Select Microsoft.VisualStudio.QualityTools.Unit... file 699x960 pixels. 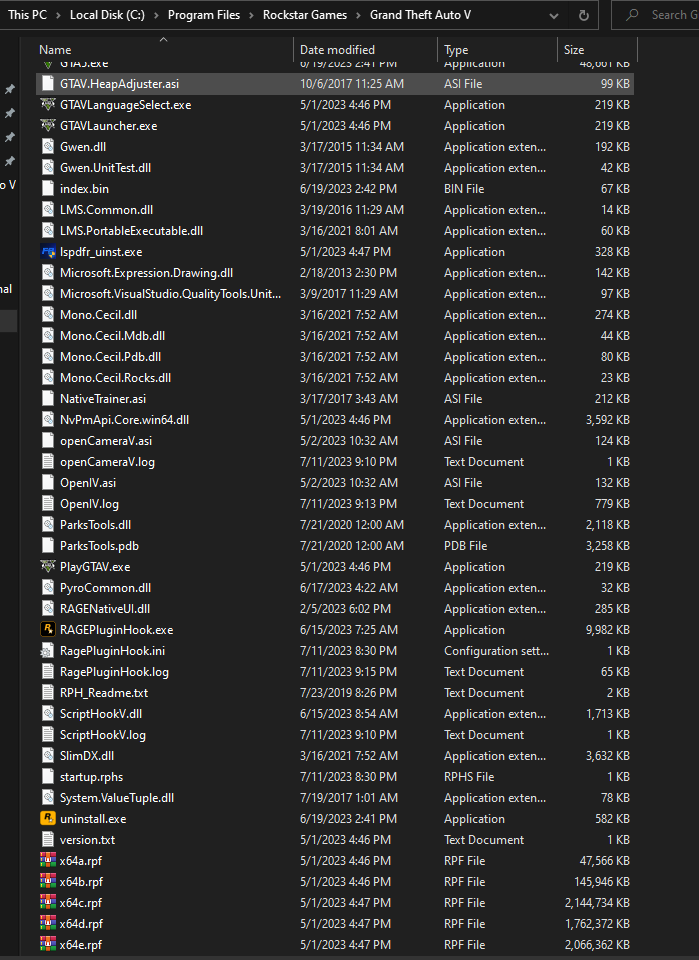335,294
